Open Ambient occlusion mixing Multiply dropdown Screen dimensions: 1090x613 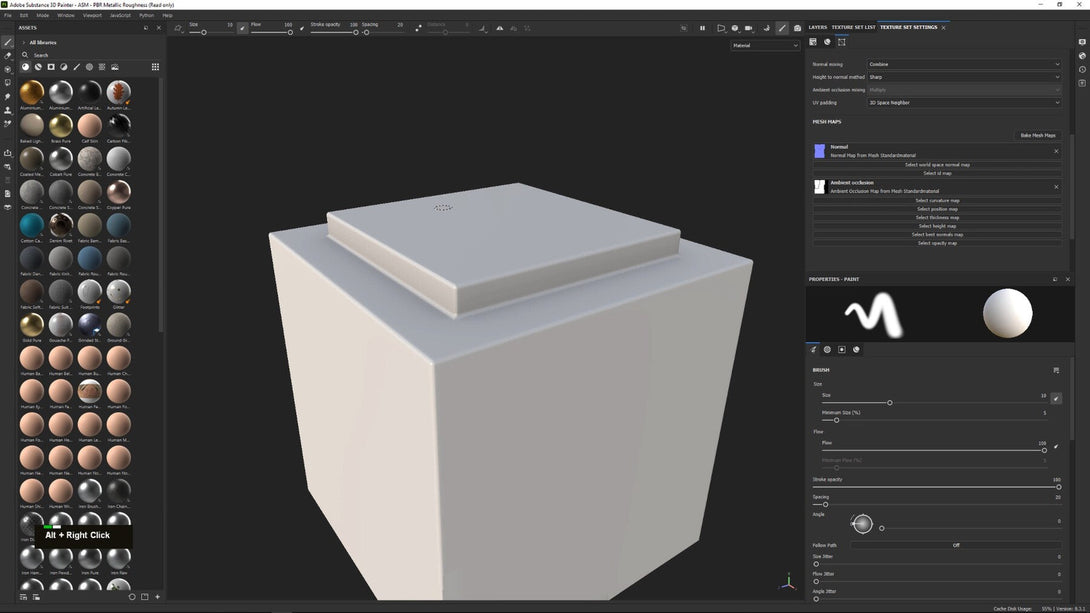tap(964, 90)
